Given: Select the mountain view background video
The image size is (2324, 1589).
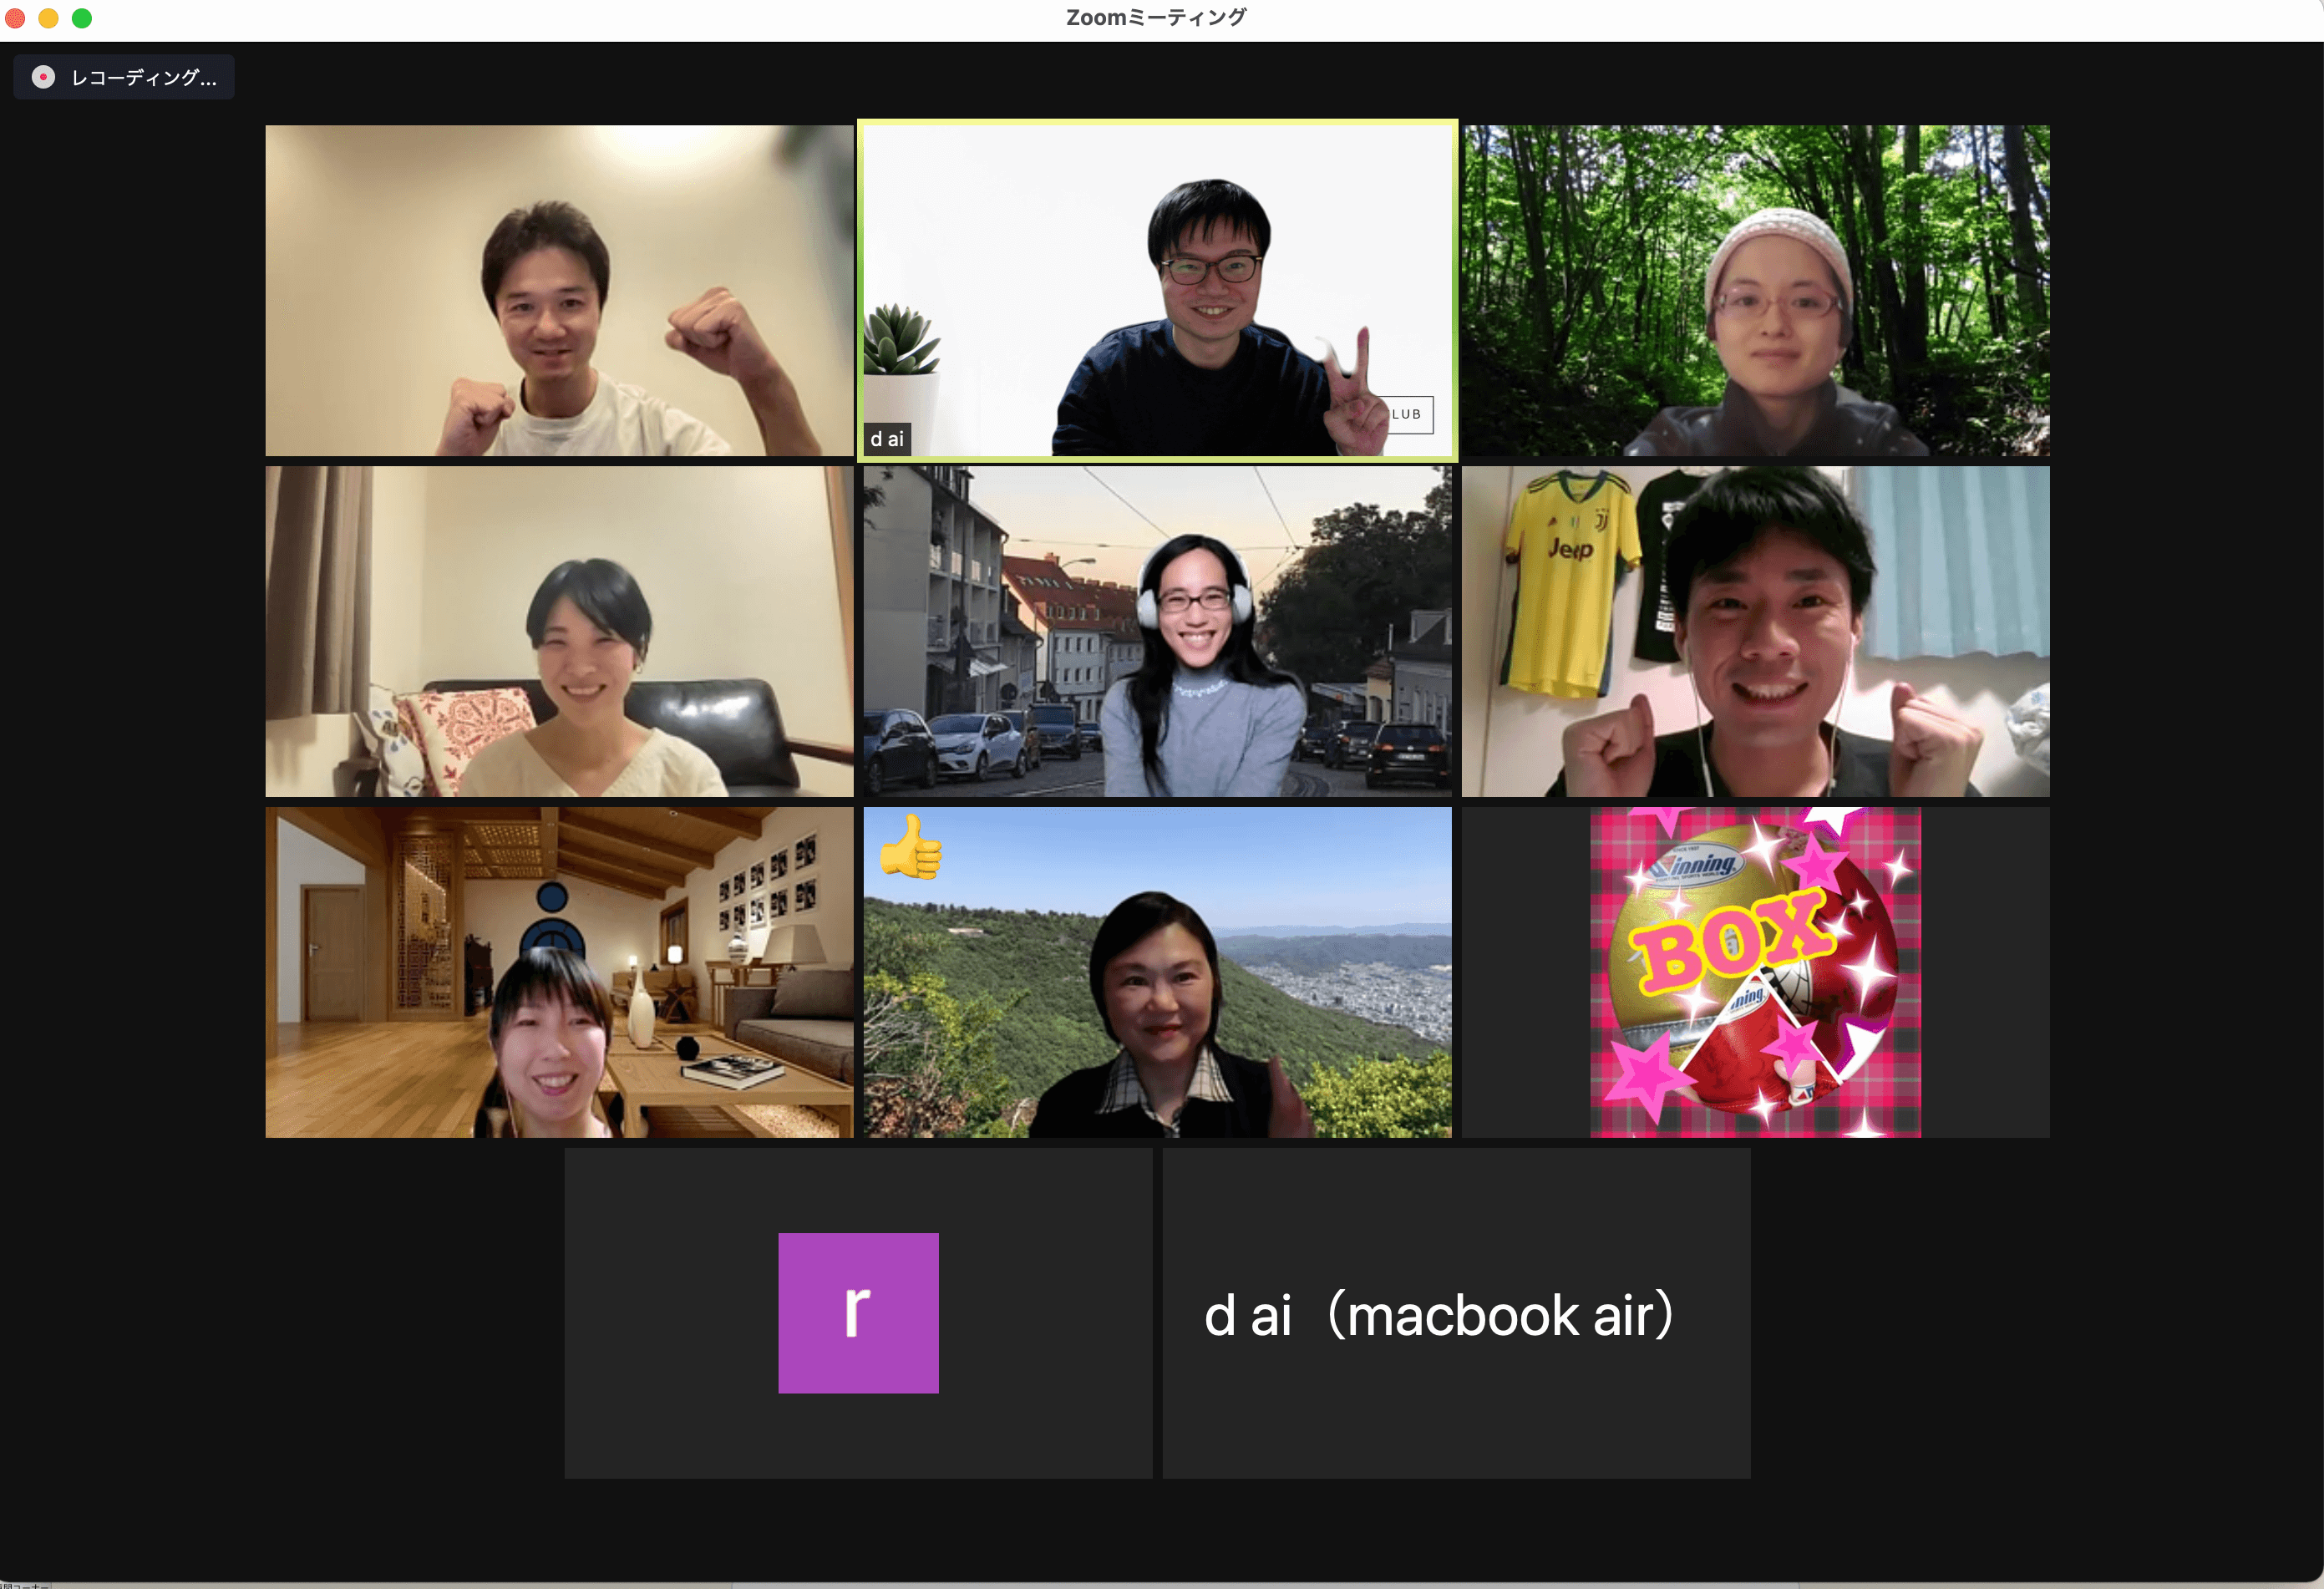Looking at the screenshot, I should tap(1157, 972).
